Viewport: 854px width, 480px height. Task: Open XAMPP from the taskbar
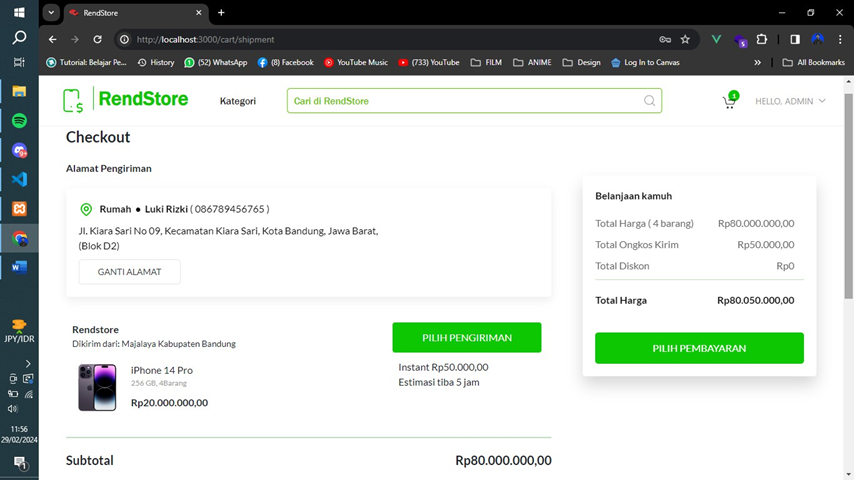[19, 209]
